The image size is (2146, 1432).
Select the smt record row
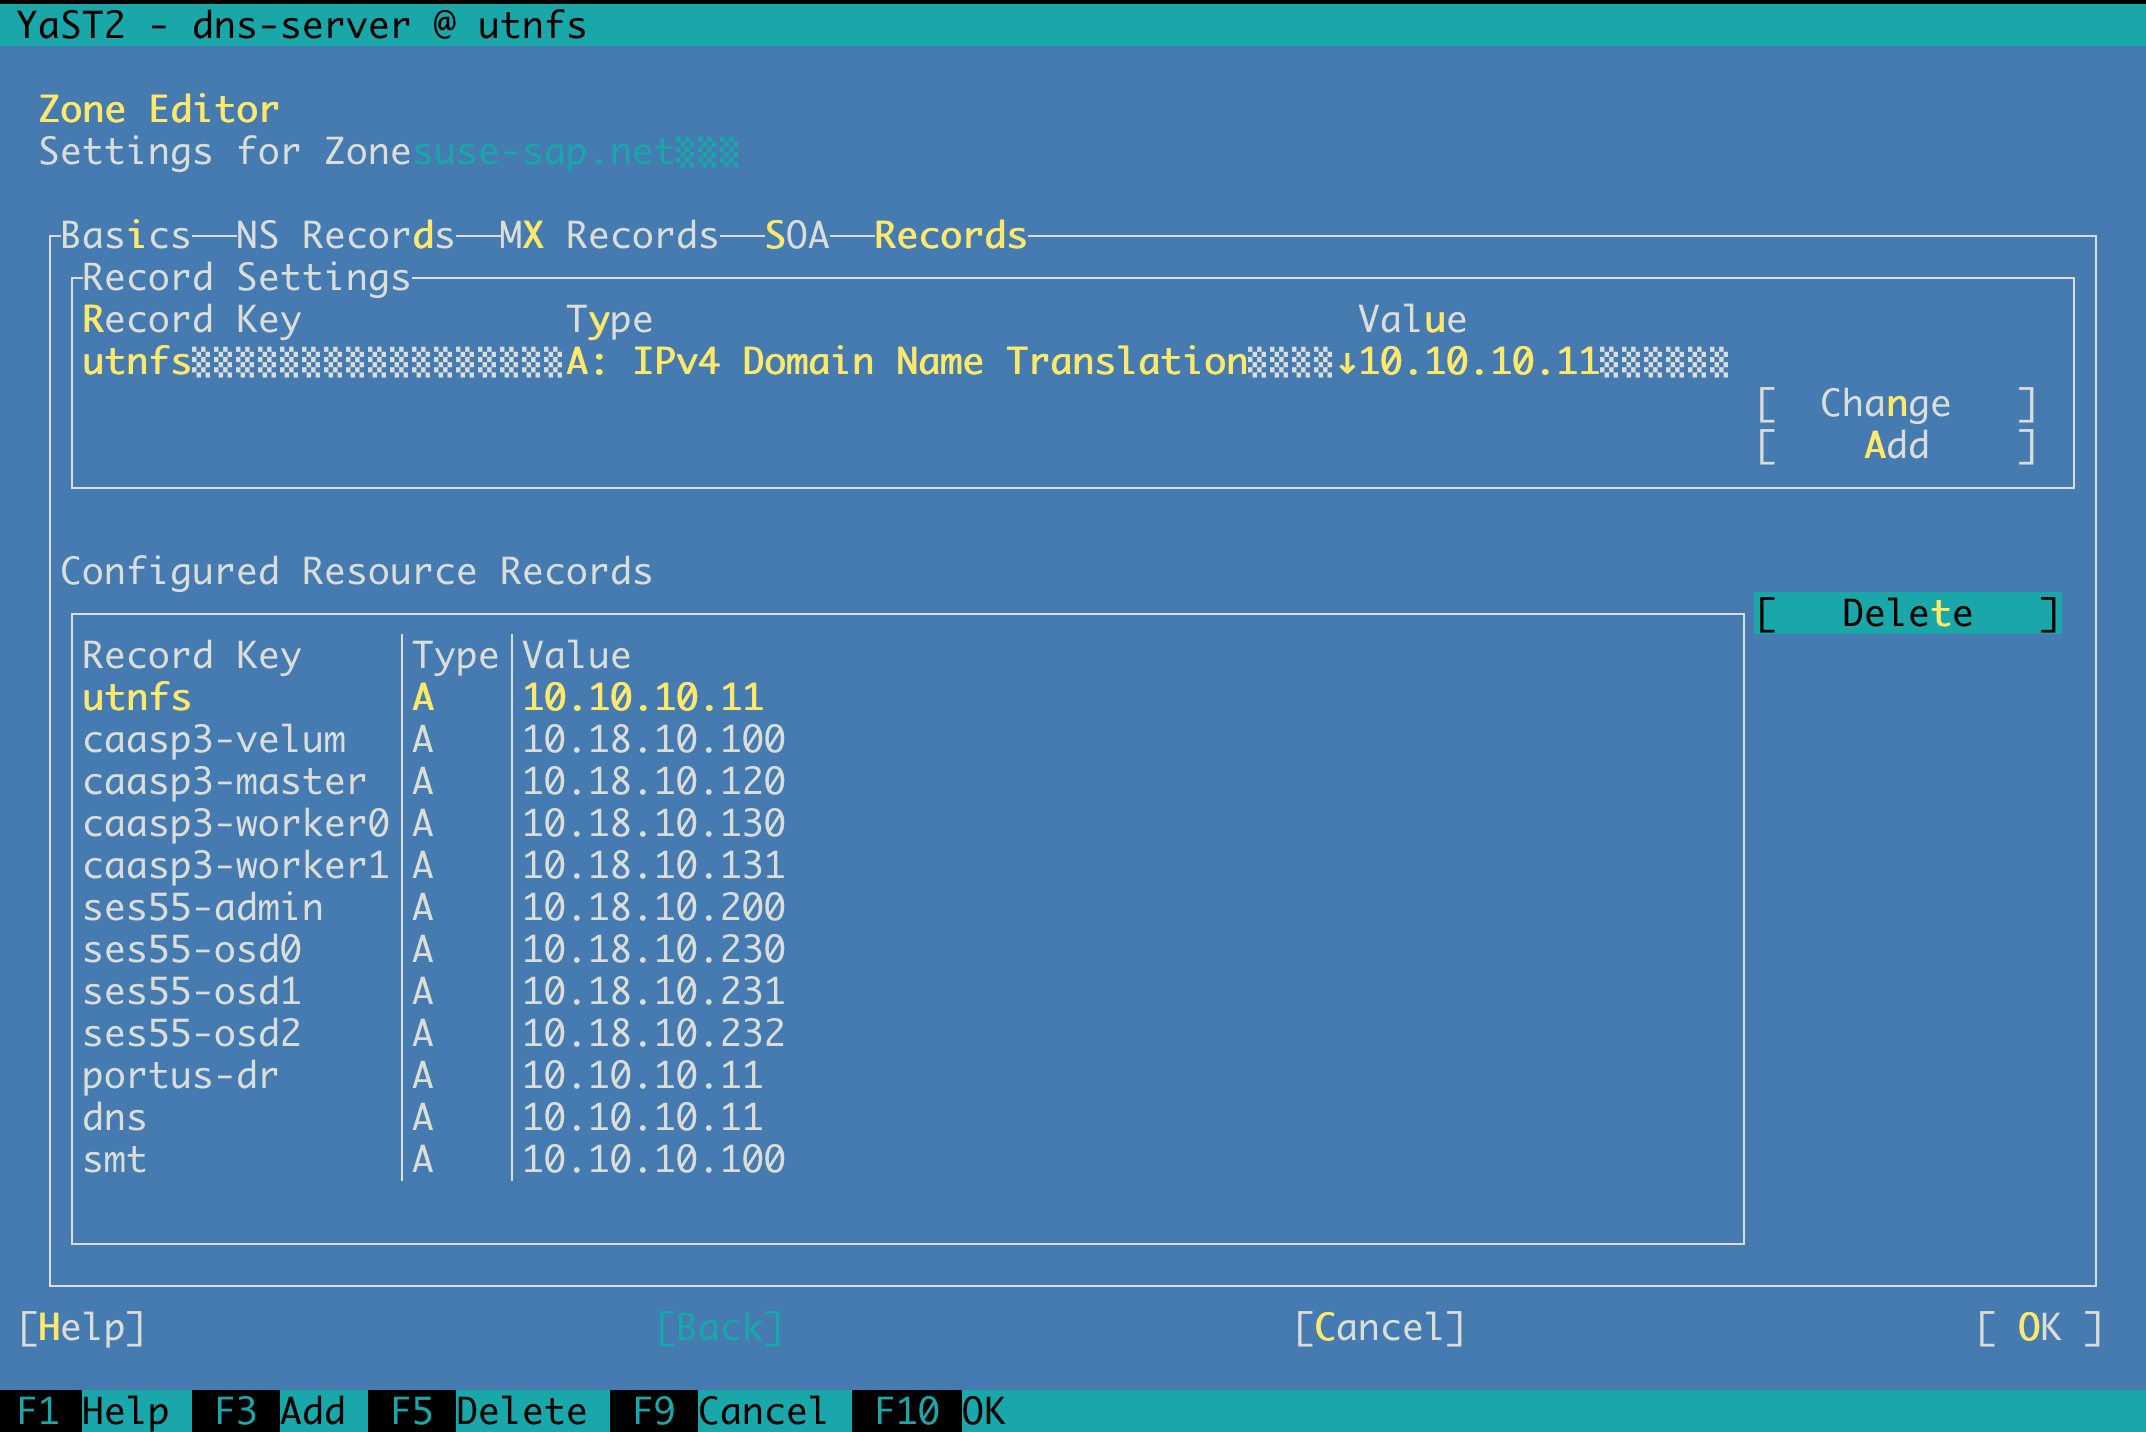coord(114,1160)
